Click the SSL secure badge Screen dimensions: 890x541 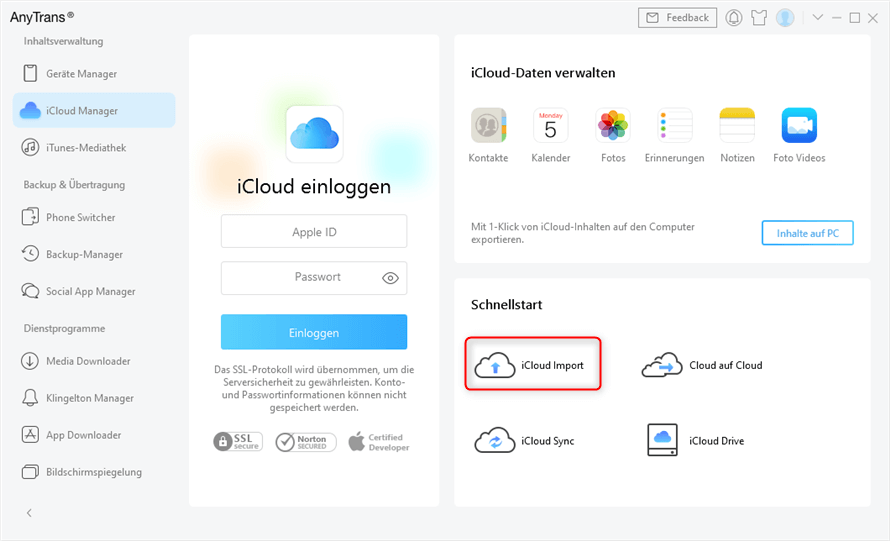pyautogui.click(x=238, y=442)
